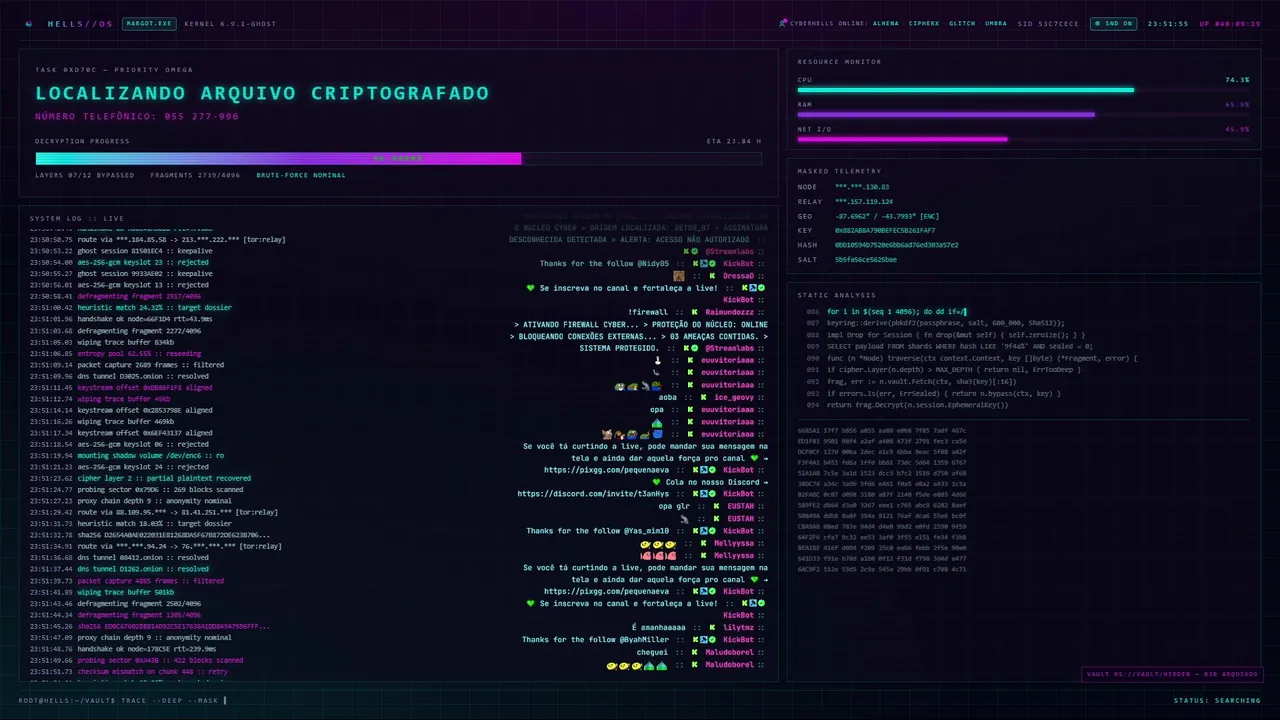
Task: Open DressaD's emote thumbnail
Action: tap(679, 276)
